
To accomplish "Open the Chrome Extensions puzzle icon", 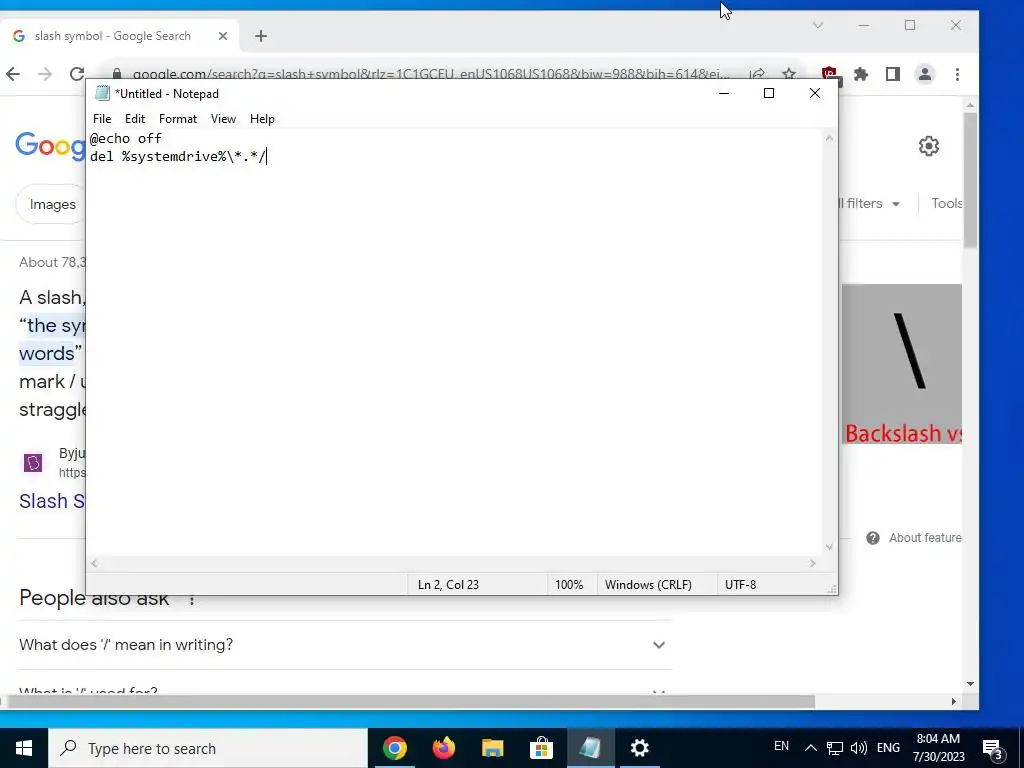I will pos(861,74).
